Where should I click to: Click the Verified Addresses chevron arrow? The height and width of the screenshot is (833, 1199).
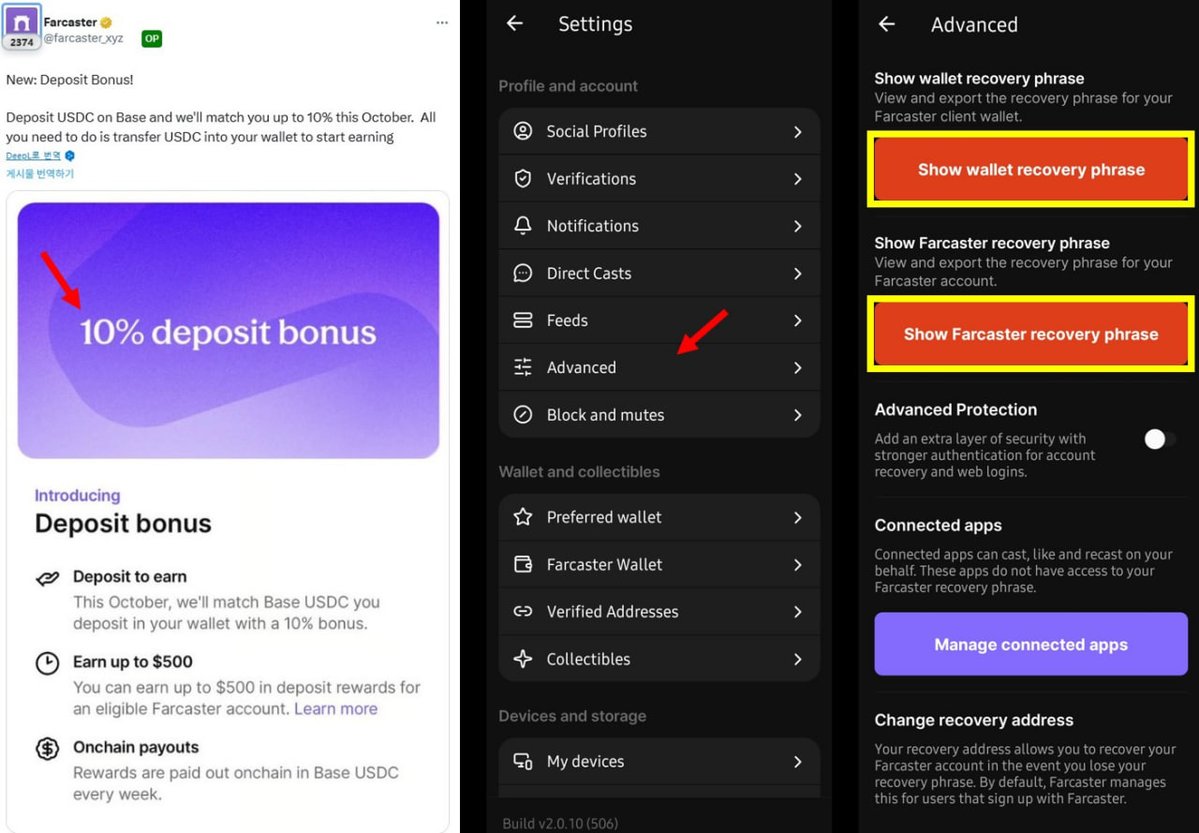point(798,612)
